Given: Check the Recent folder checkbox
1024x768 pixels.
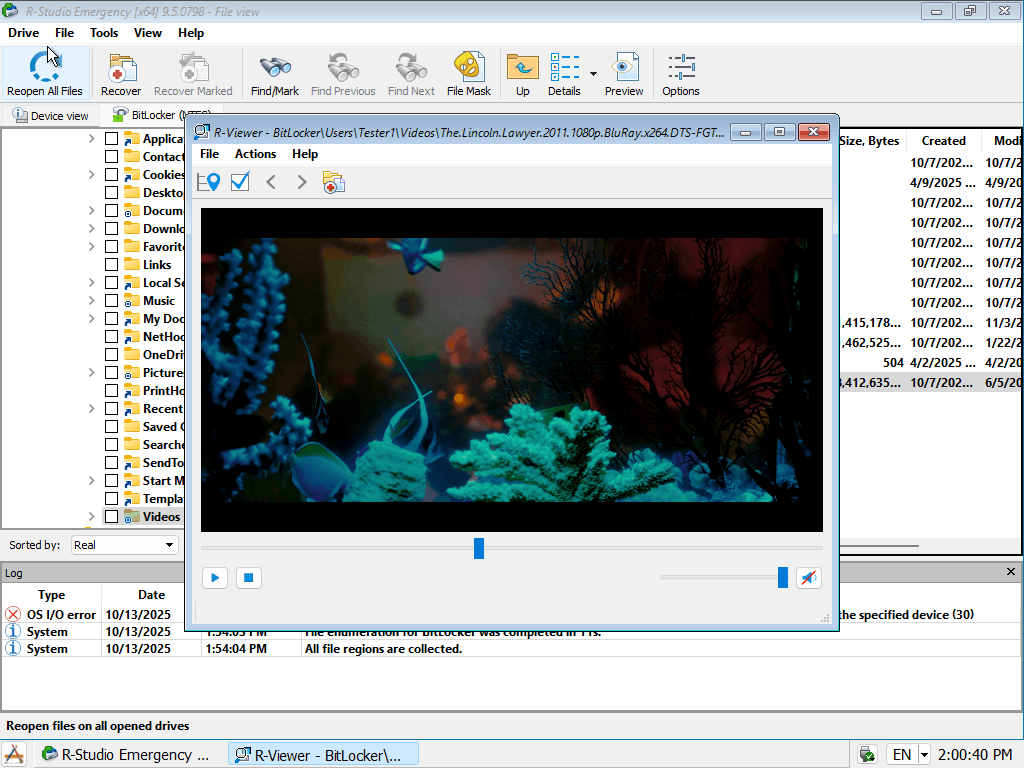Looking at the screenshot, I should (x=112, y=409).
